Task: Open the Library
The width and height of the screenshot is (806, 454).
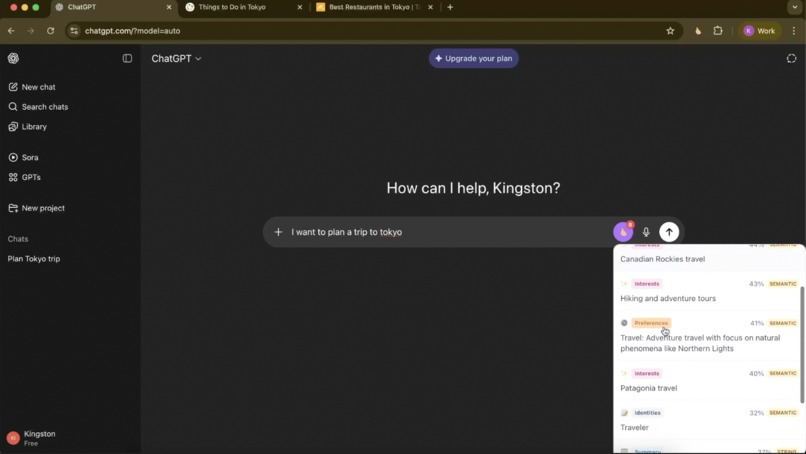Action: click(27, 126)
